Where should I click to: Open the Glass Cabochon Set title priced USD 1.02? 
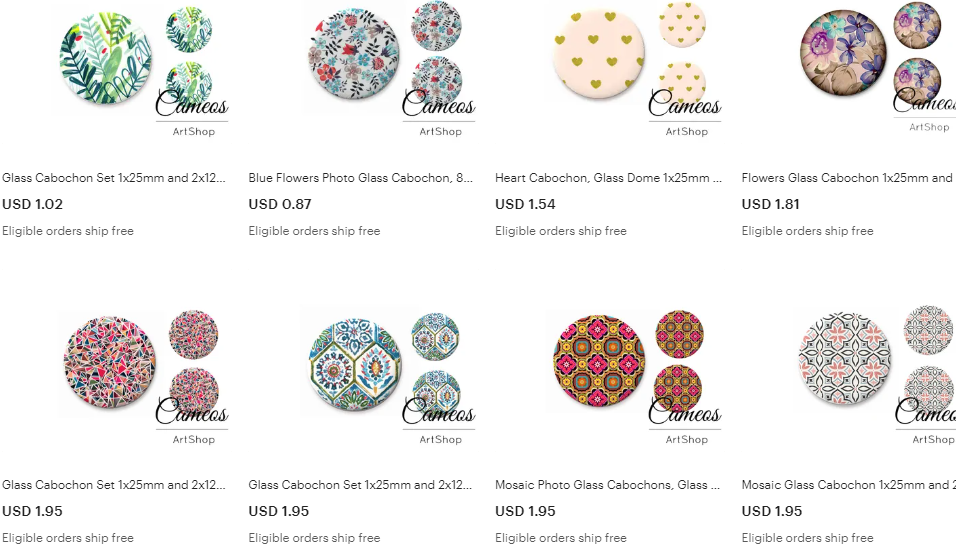(113, 178)
